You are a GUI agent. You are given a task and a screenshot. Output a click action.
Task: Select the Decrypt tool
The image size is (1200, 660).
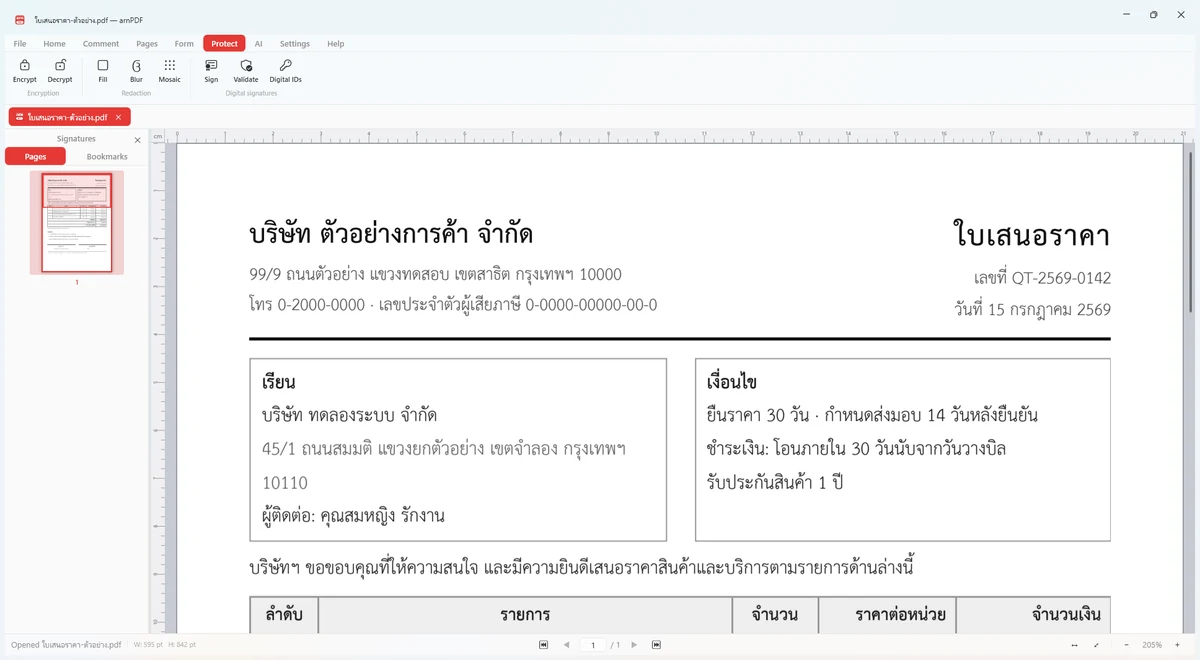60,70
